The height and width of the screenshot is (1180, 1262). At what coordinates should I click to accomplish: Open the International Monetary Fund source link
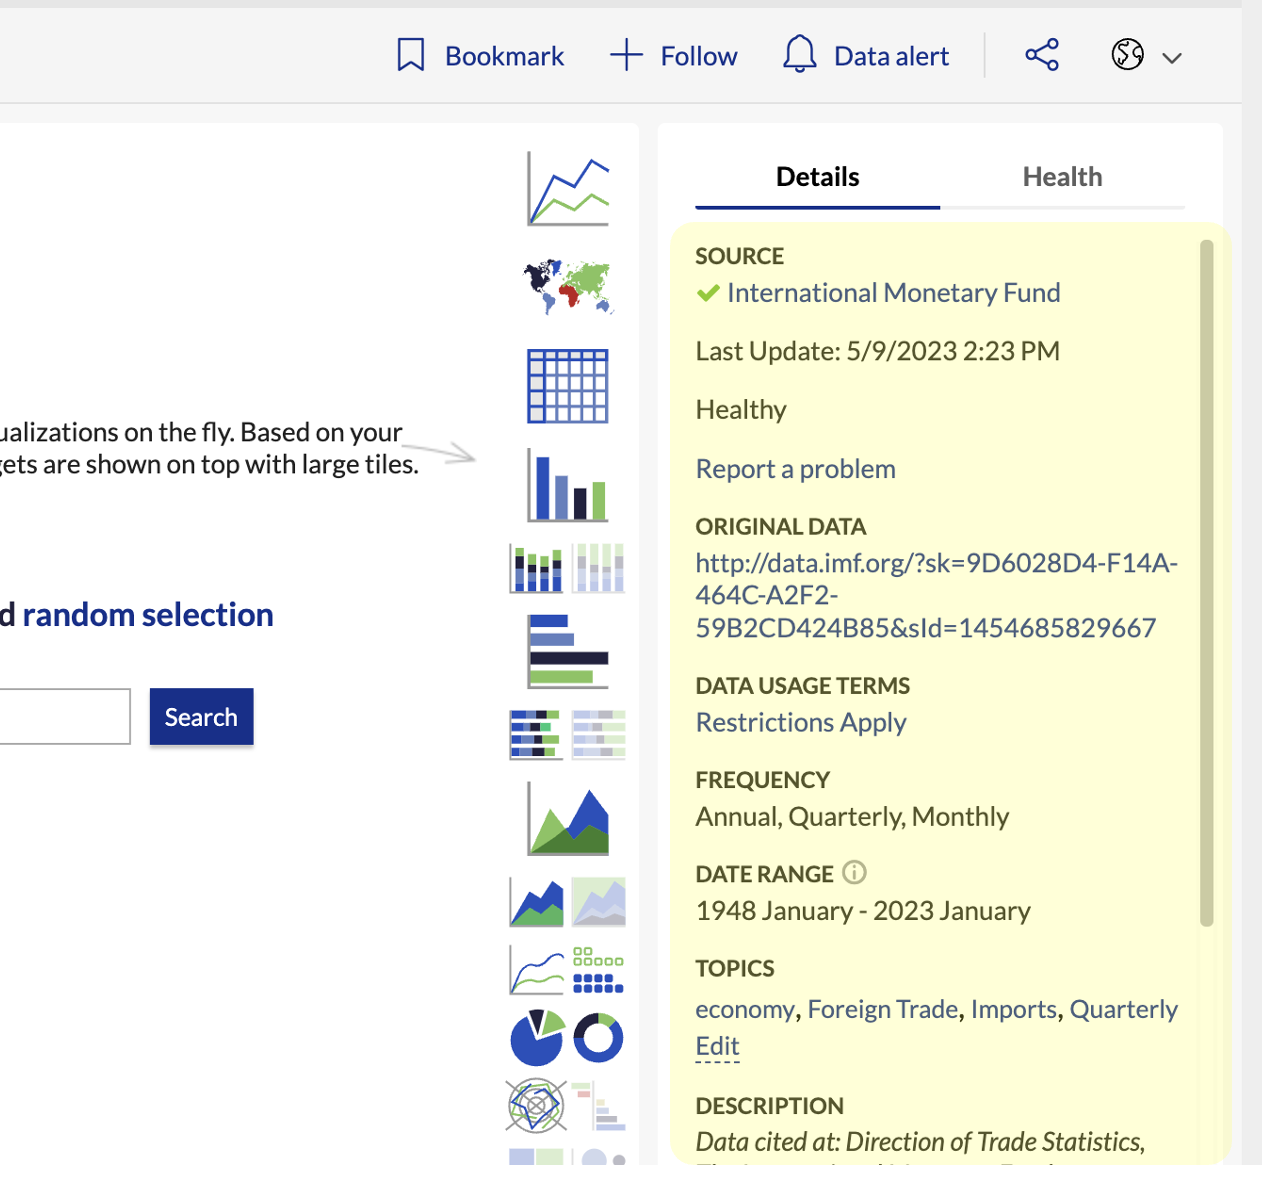coord(893,293)
